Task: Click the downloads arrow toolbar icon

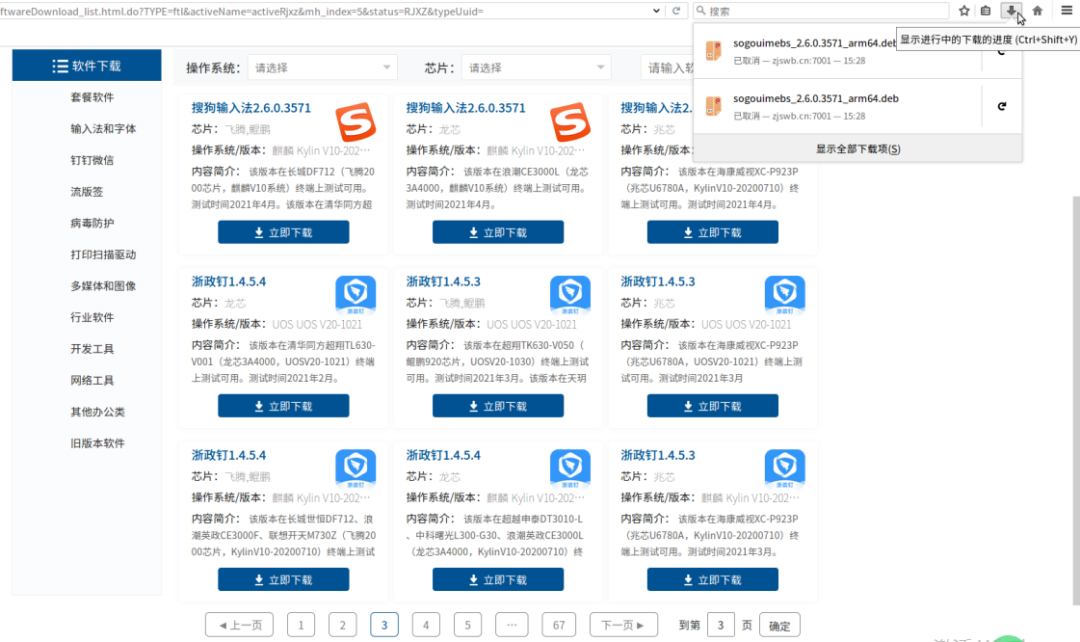Action: [x=1011, y=10]
